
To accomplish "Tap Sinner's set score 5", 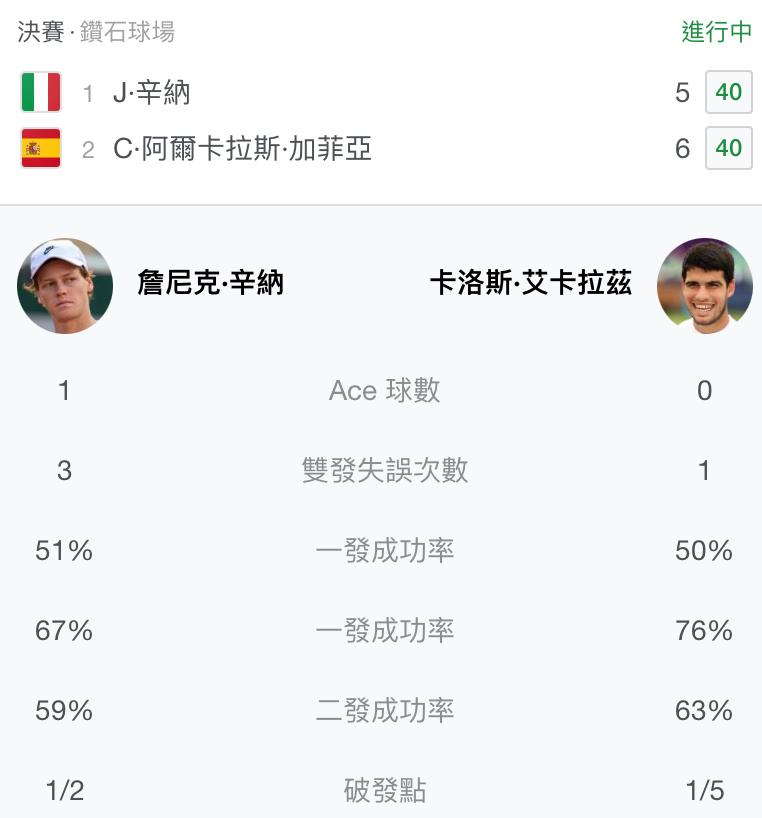I will (x=682, y=93).
